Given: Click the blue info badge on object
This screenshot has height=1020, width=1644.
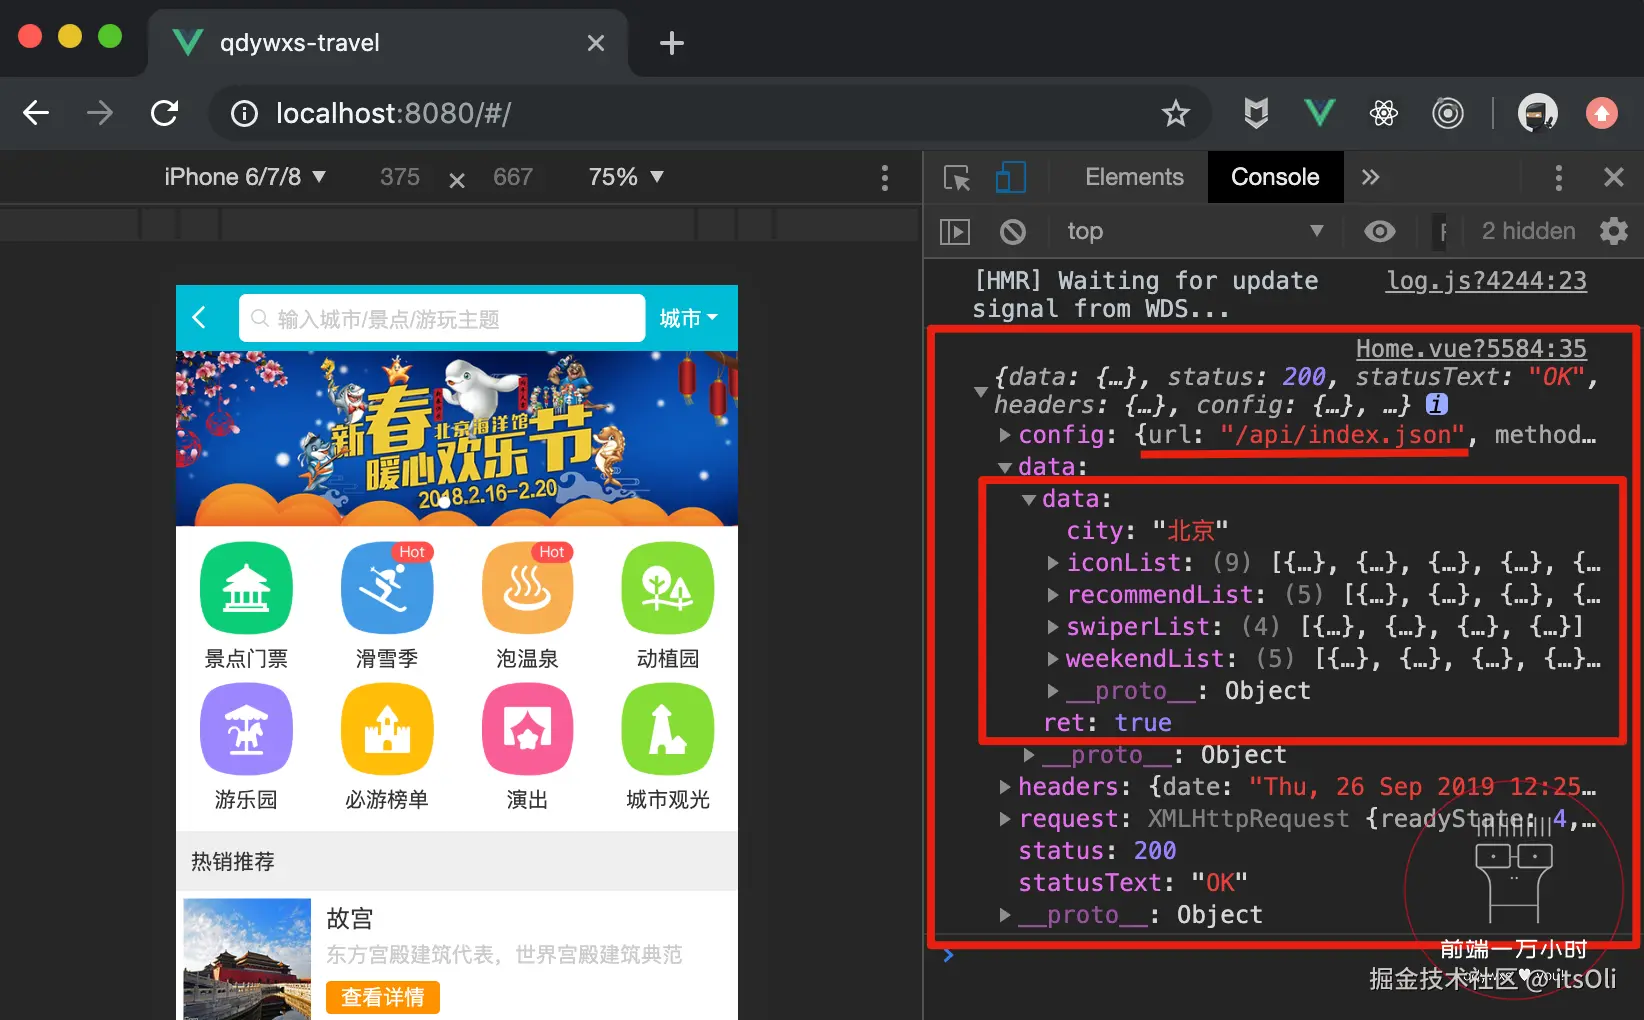Looking at the screenshot, I should [x=1436, y=404].
